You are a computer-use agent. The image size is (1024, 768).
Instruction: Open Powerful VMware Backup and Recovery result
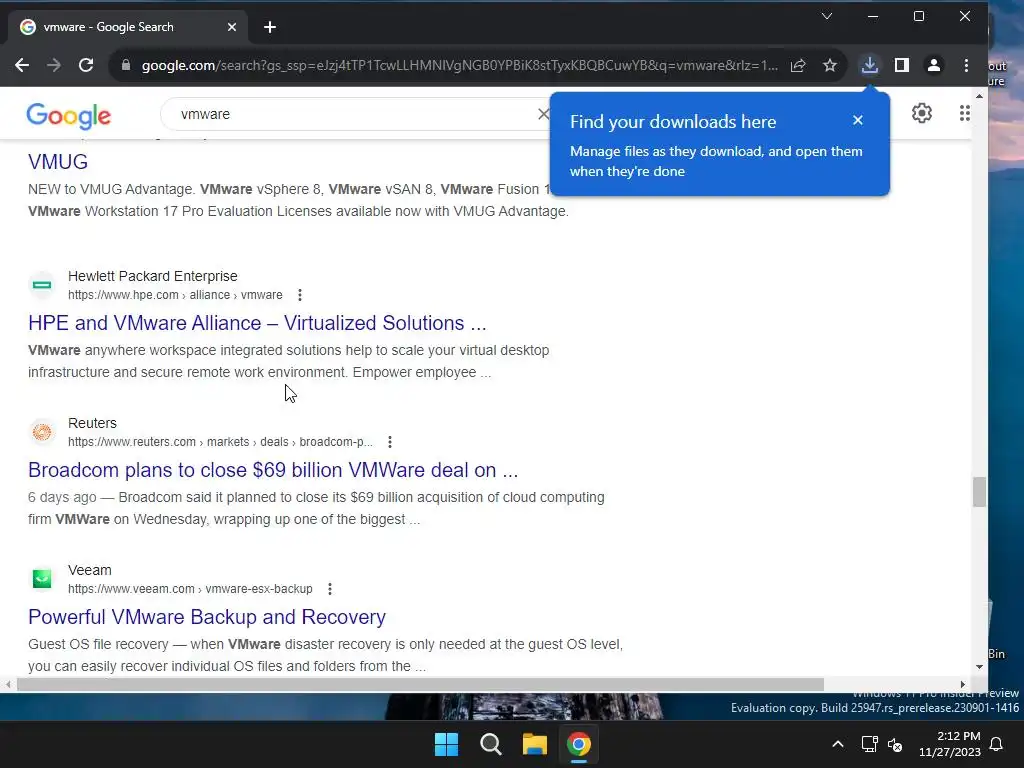point(207,617)
